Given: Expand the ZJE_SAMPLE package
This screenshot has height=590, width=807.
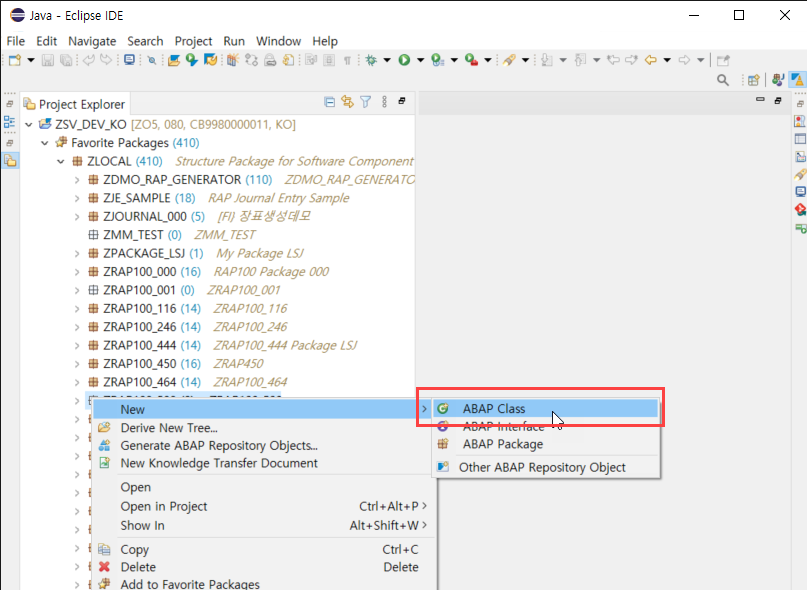Looking at the screenshot, I should click(x=77, y=198).
